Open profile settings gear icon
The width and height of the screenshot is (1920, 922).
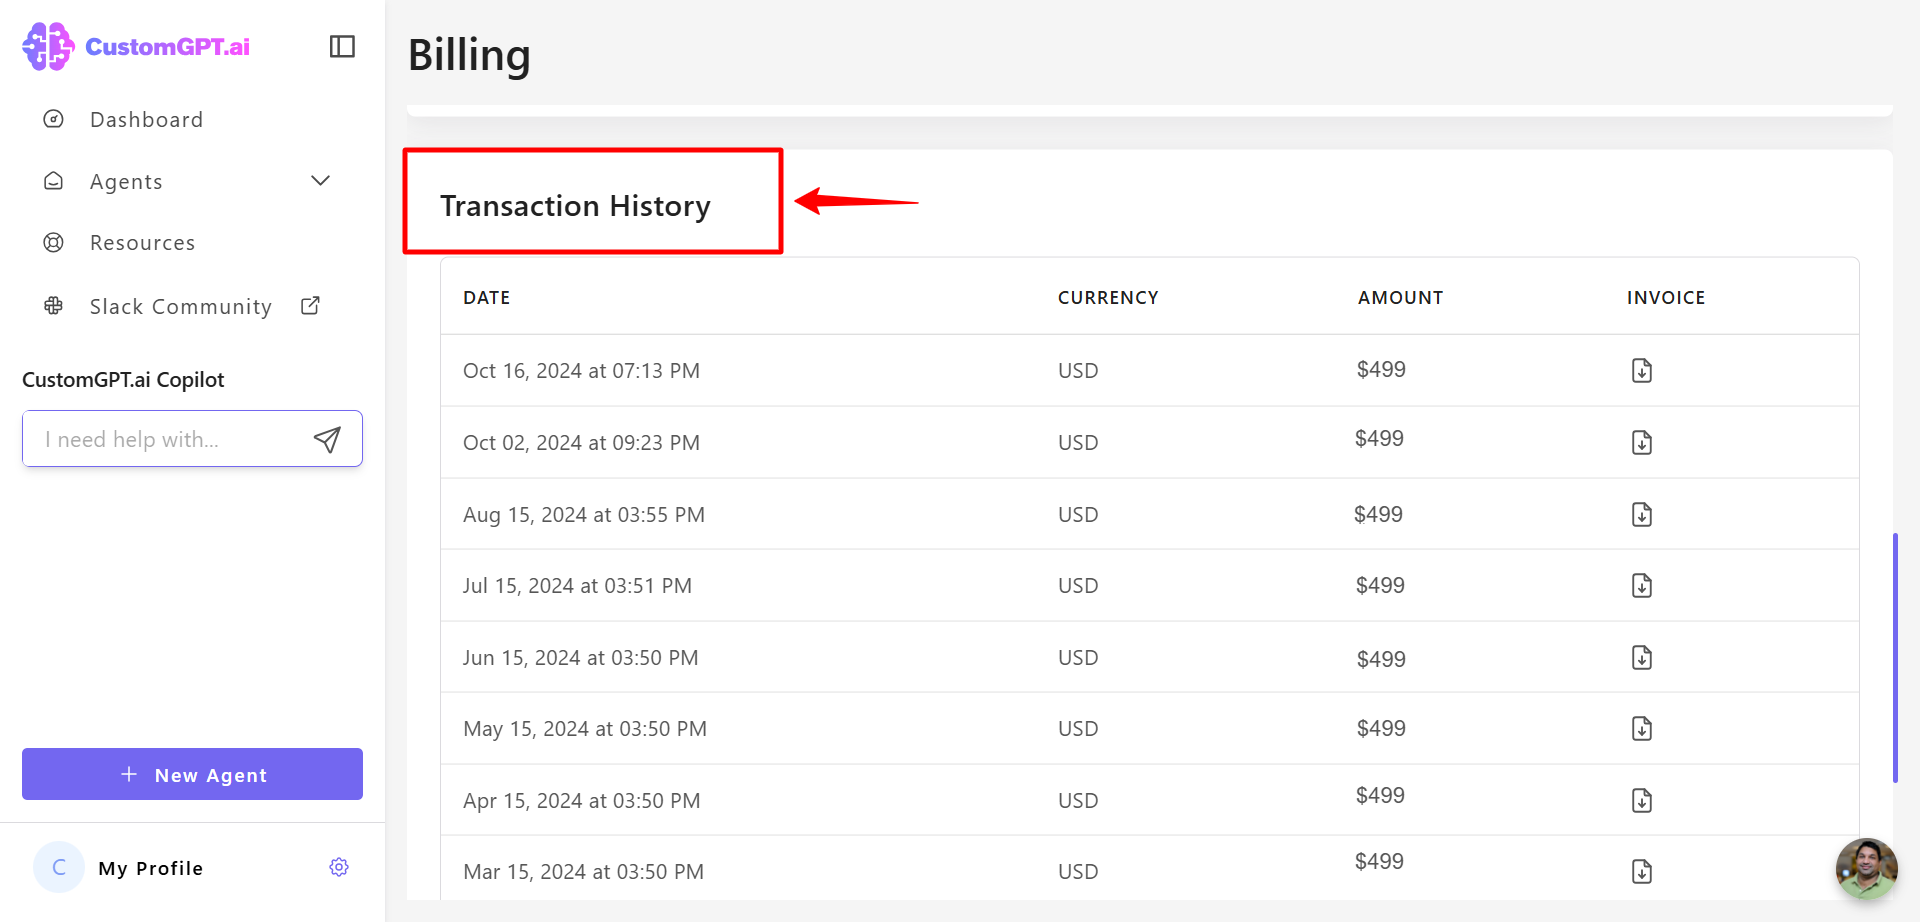pyautogui.click(x=339, y=868)
